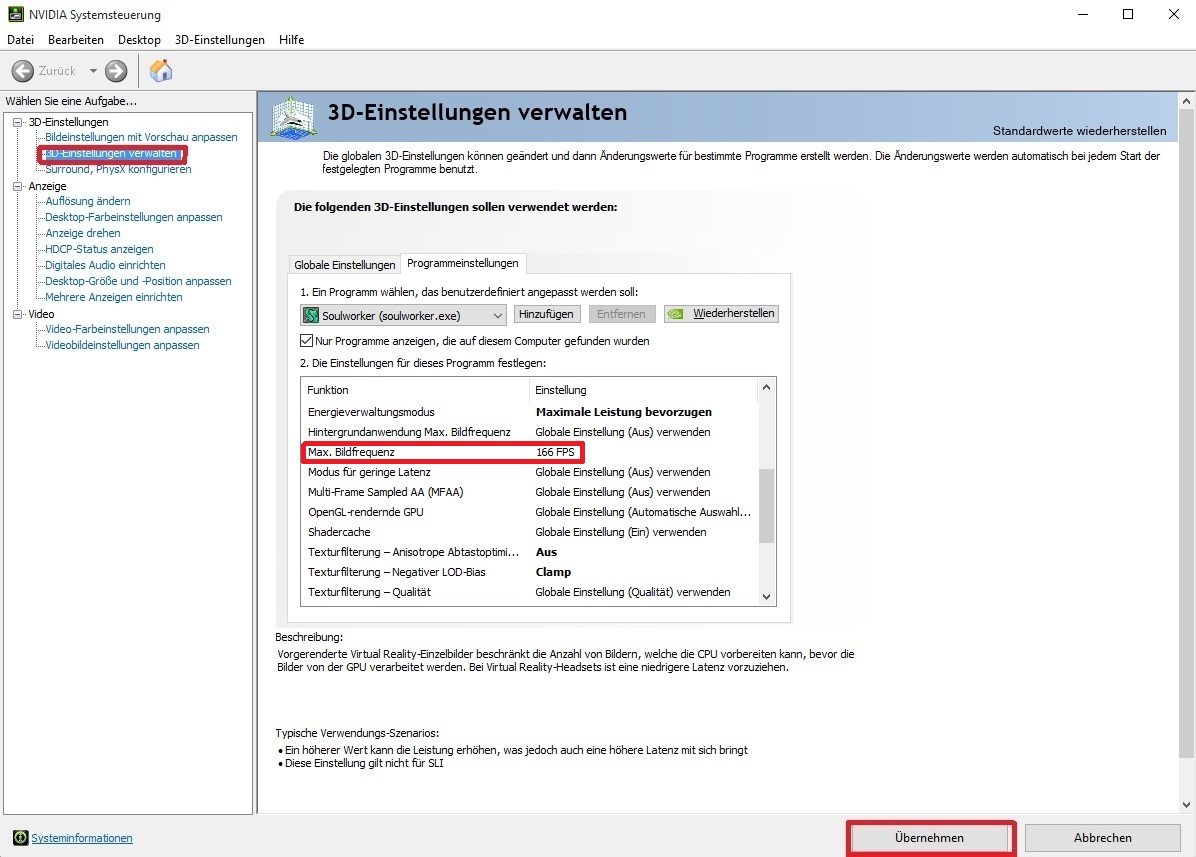Click the Hinzufügen button
This screenshot has height=857, width=1196.
547,314
